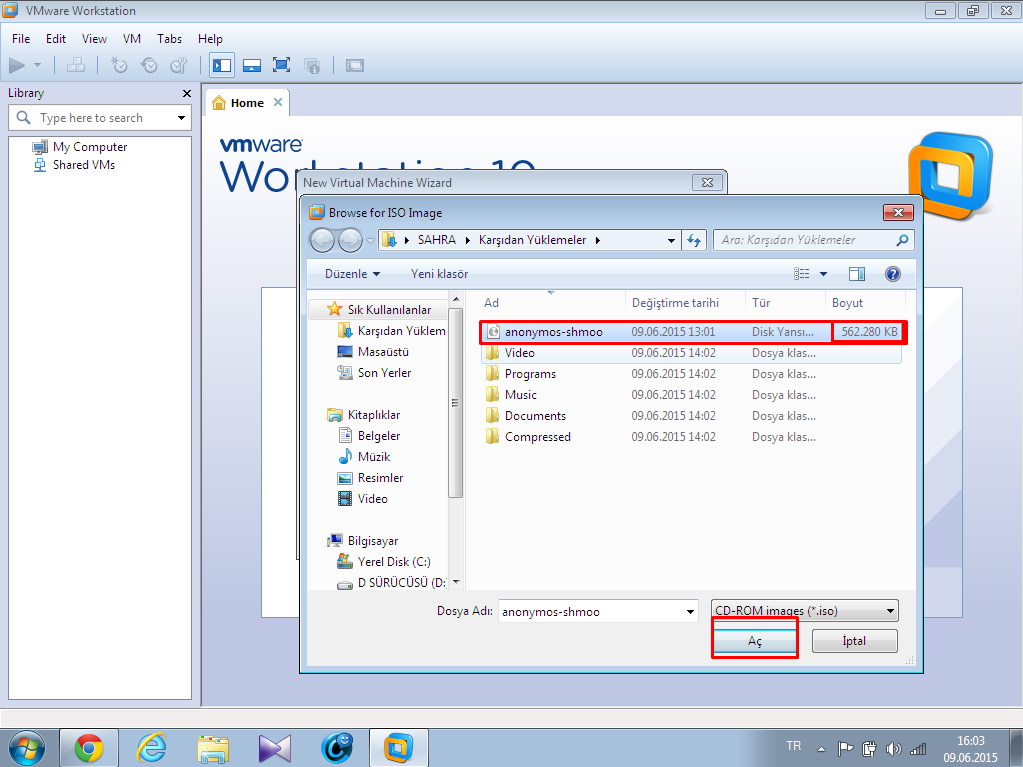
Task: Open the Help menu
Action: pyautogui.click(x=210, y=39)
